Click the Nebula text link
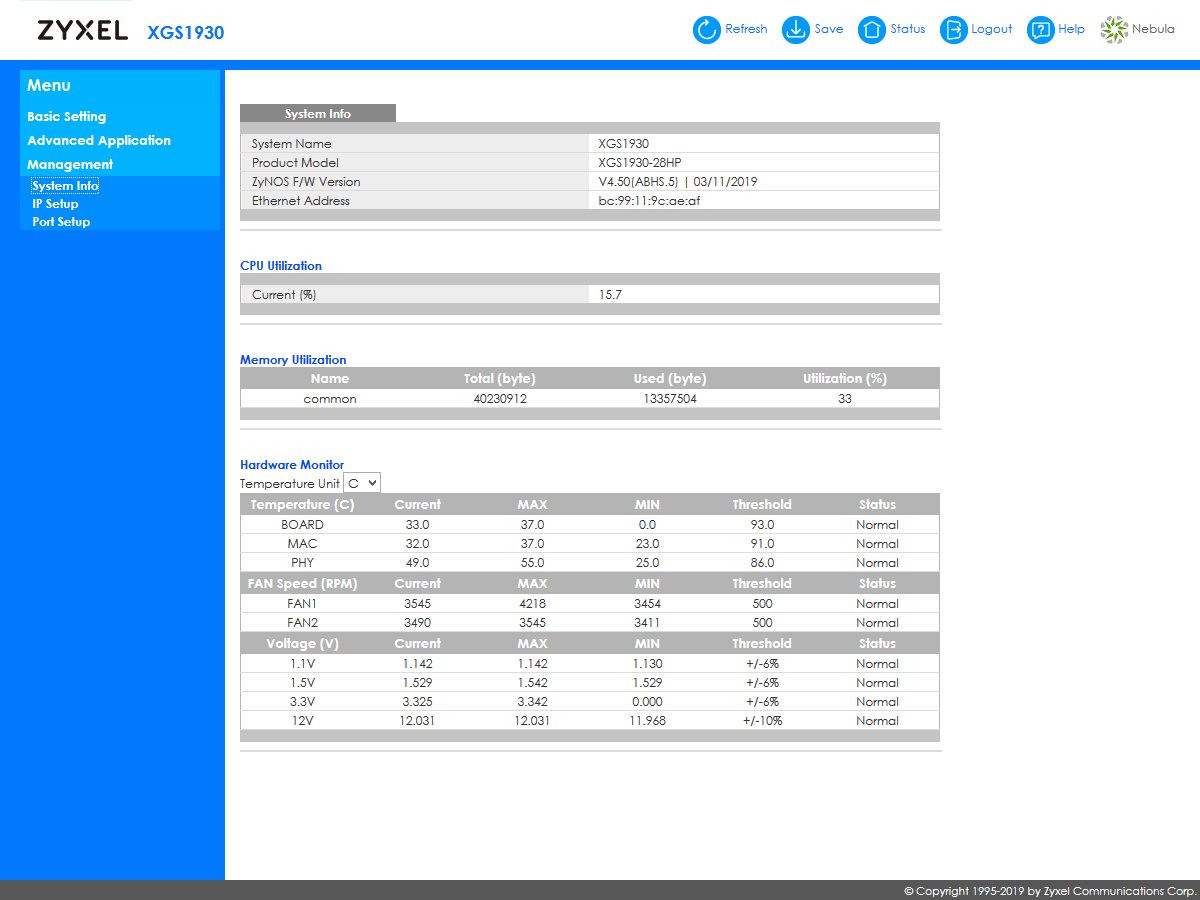Image resolution: width=1200 pixels, height=900 pixels. point(1153,30)
